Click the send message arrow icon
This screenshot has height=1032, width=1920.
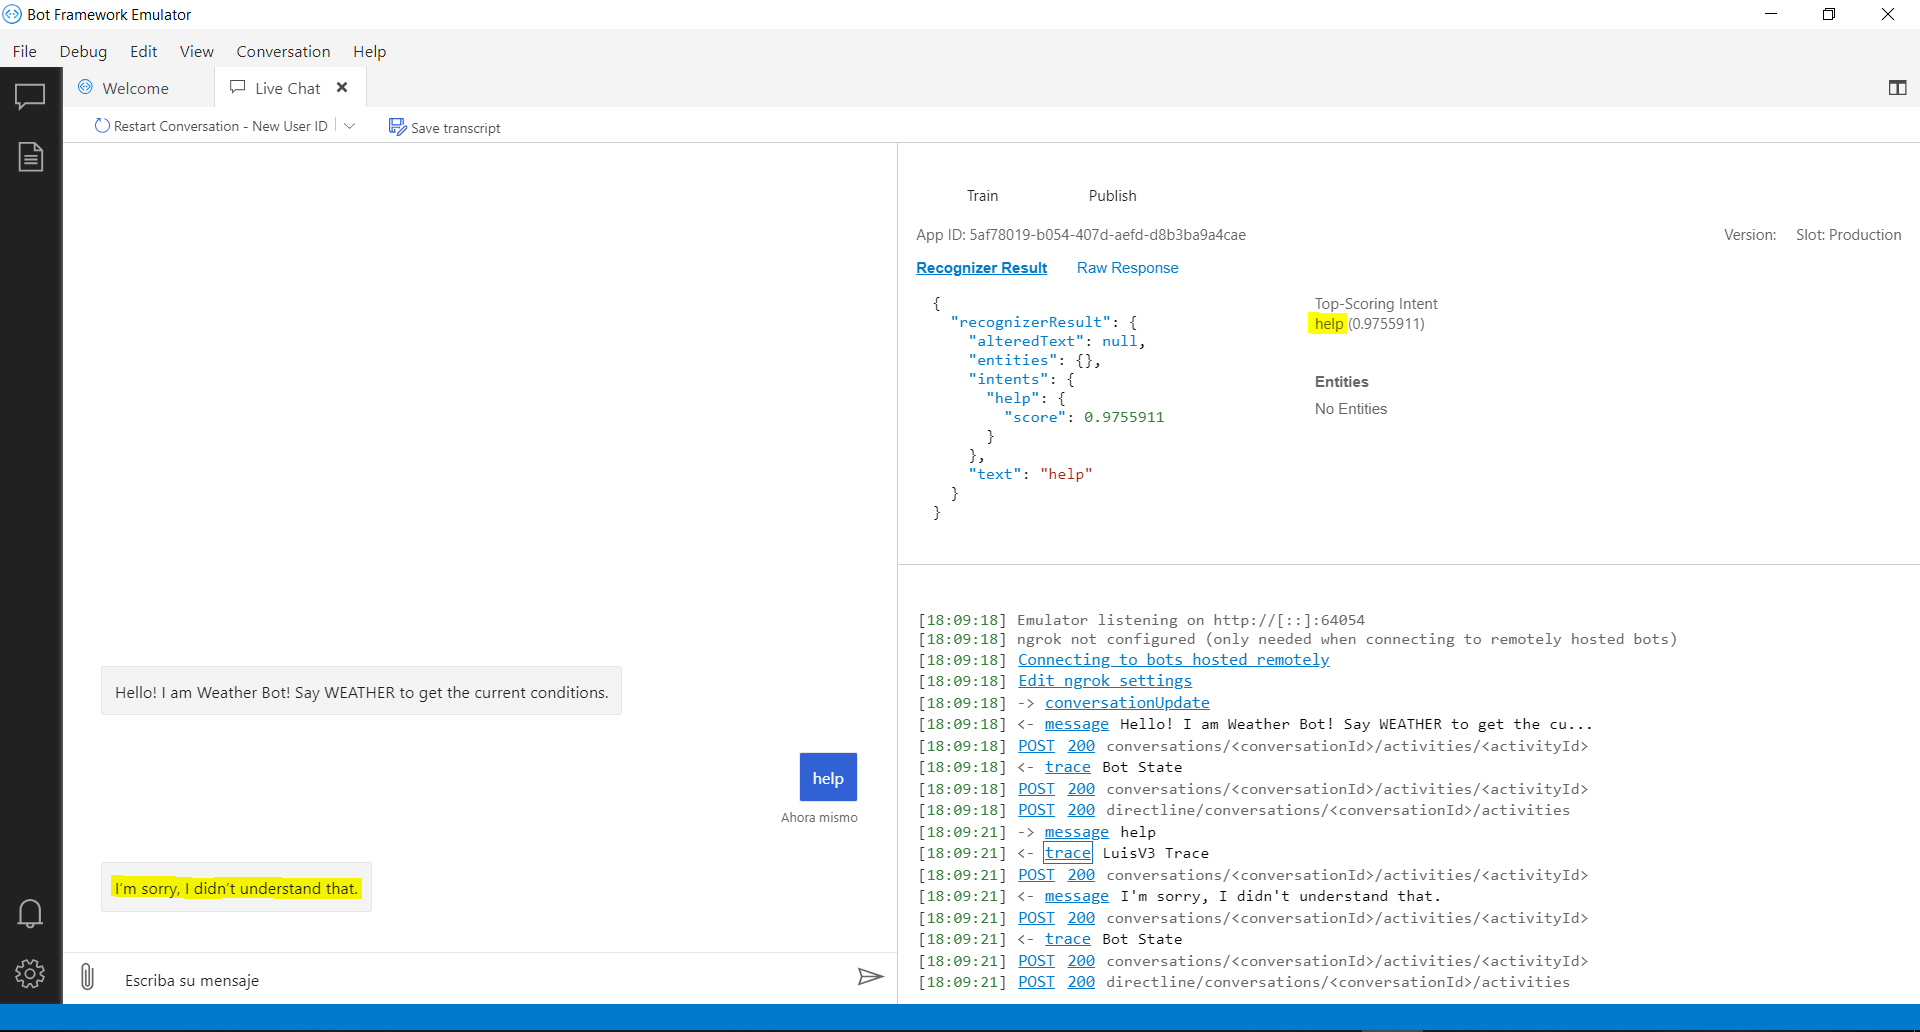coord(870,976)
